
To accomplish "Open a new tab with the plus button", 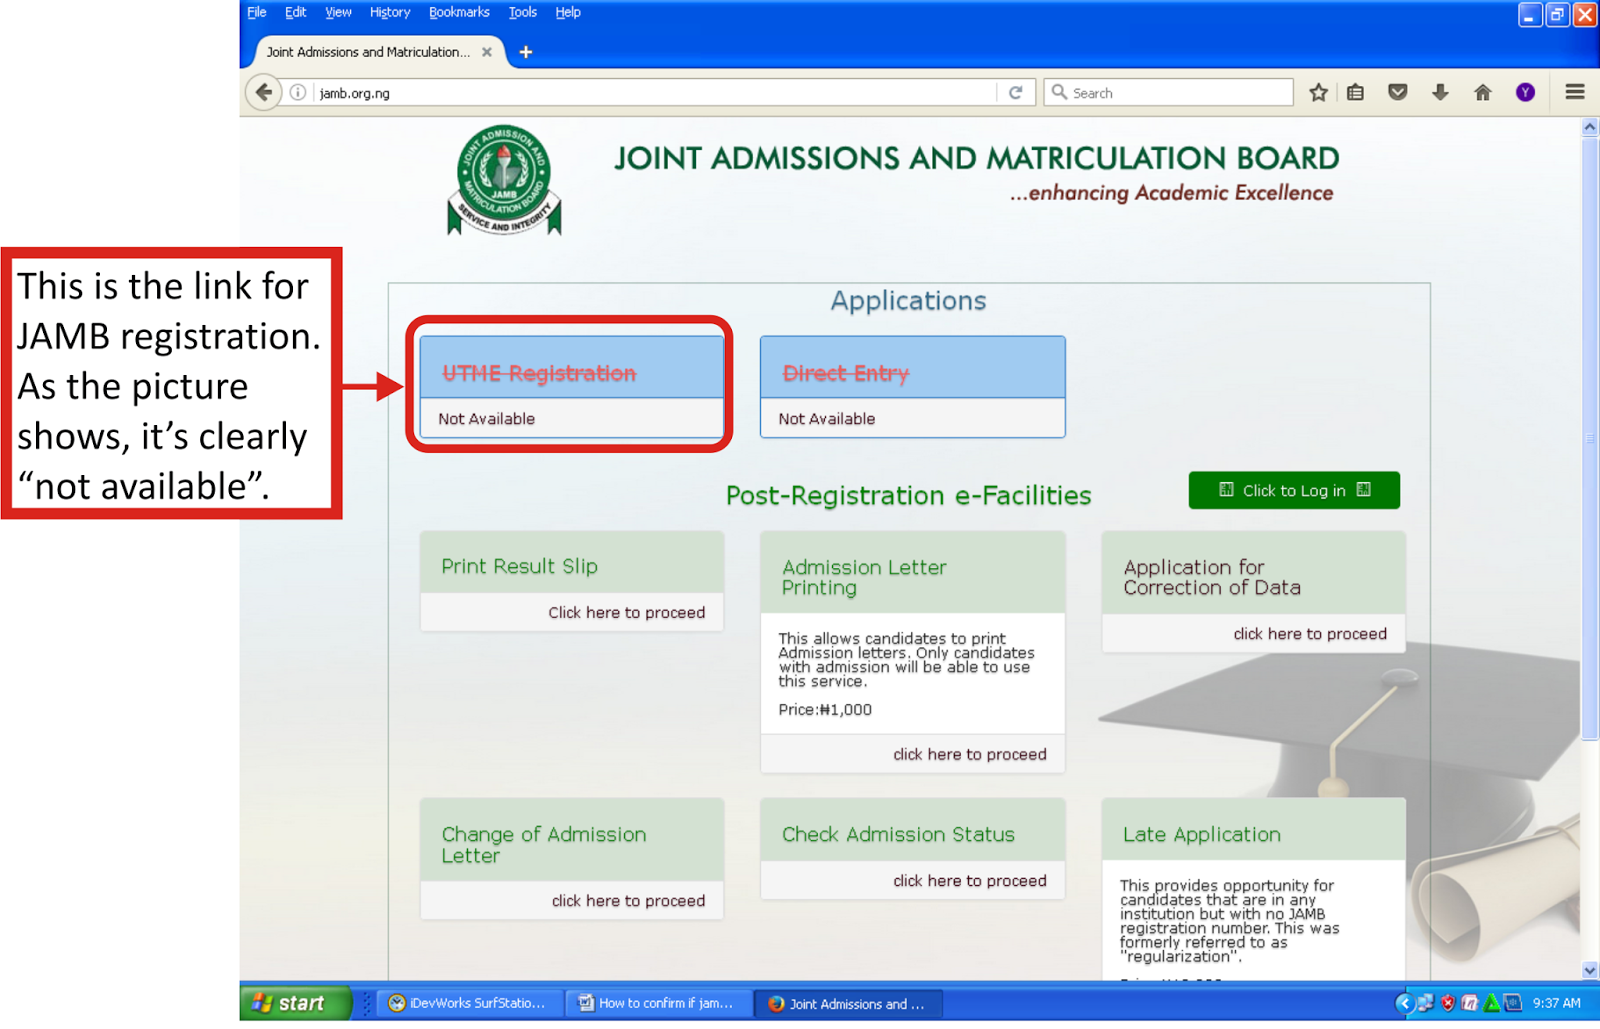I will coord(526,52).
